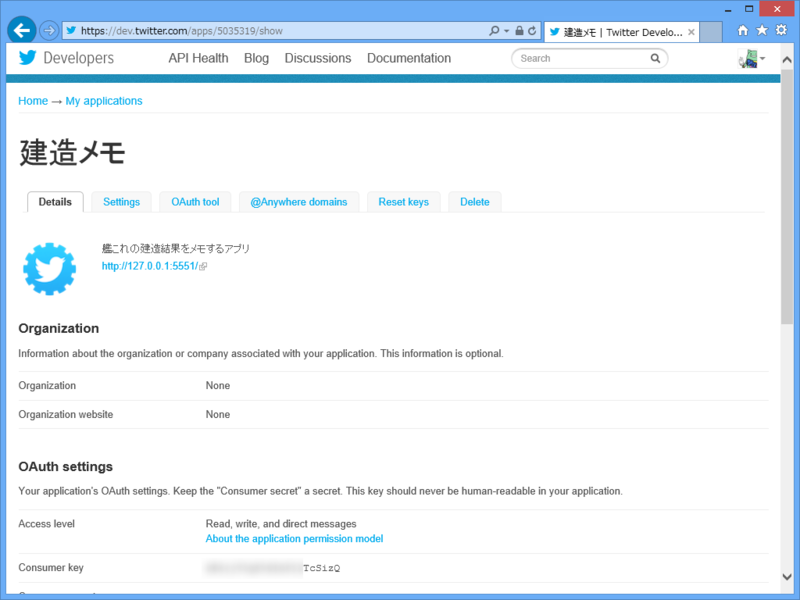Click the scrollbar down arrow
The height and width of the screenshot is (600, 800).
pyautogui.click(x=787, y=577)
